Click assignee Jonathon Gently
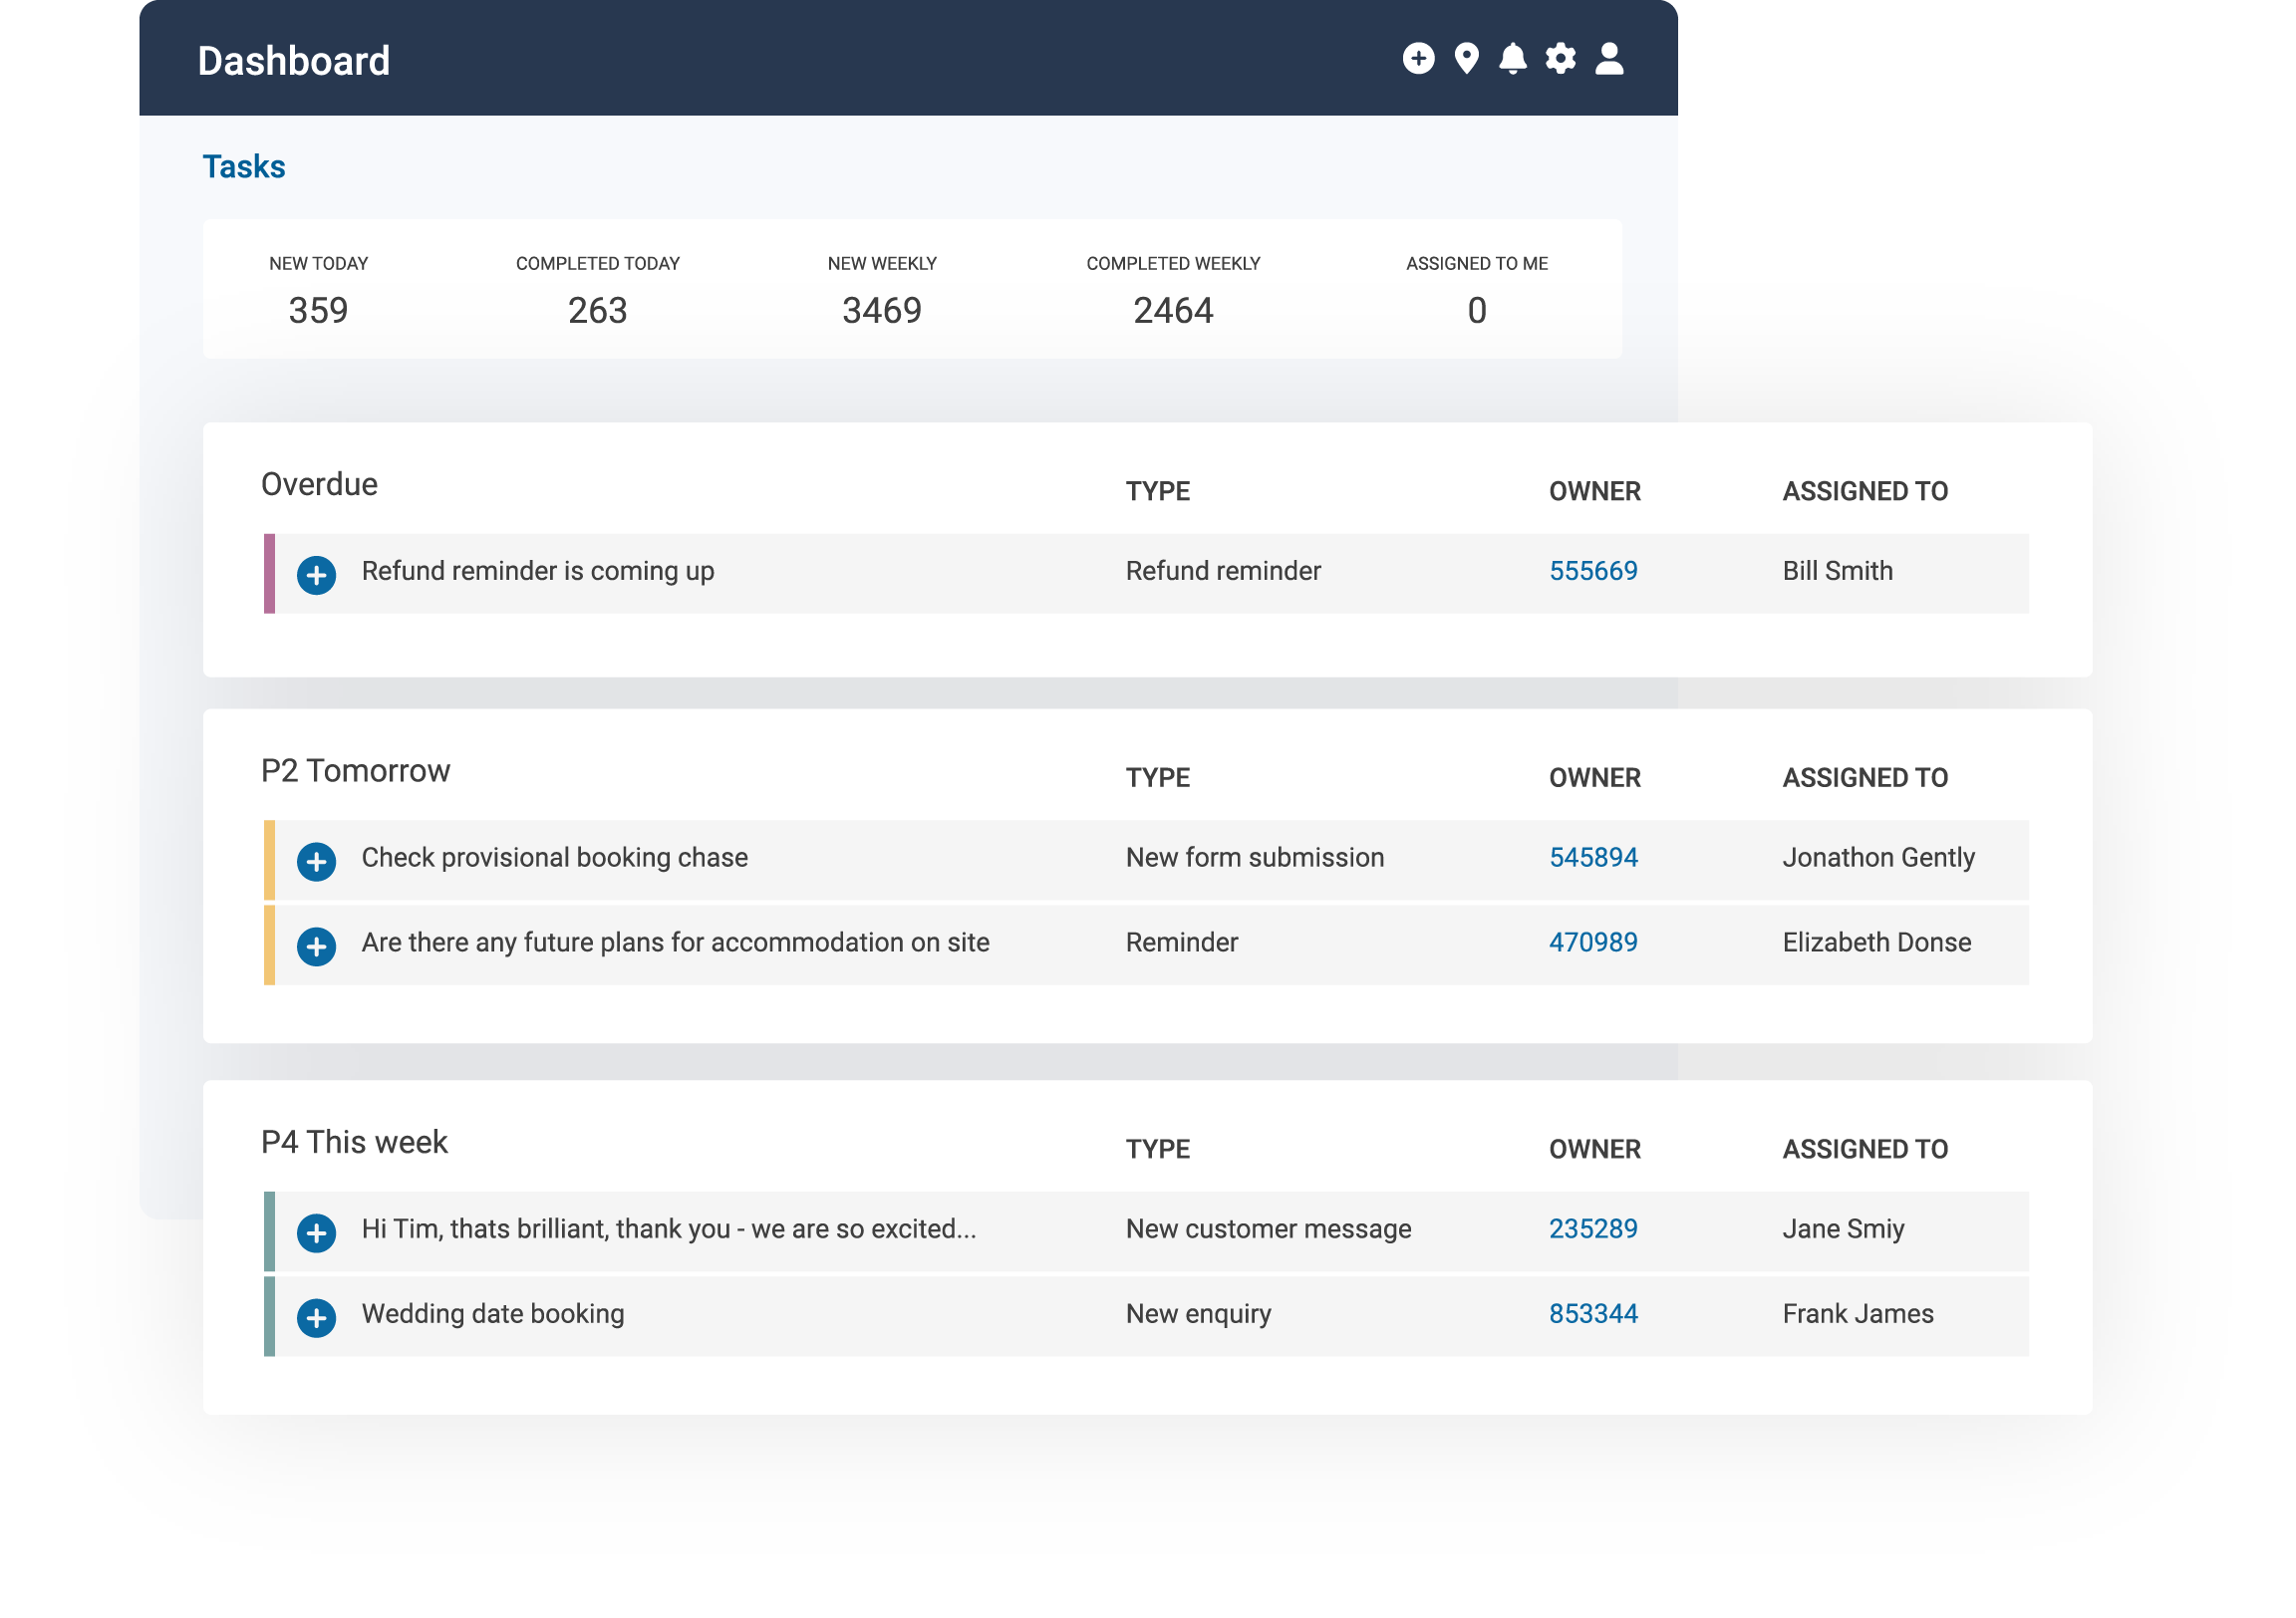The height and width of the screenshot is (1618, 2296). point(1879,858)
